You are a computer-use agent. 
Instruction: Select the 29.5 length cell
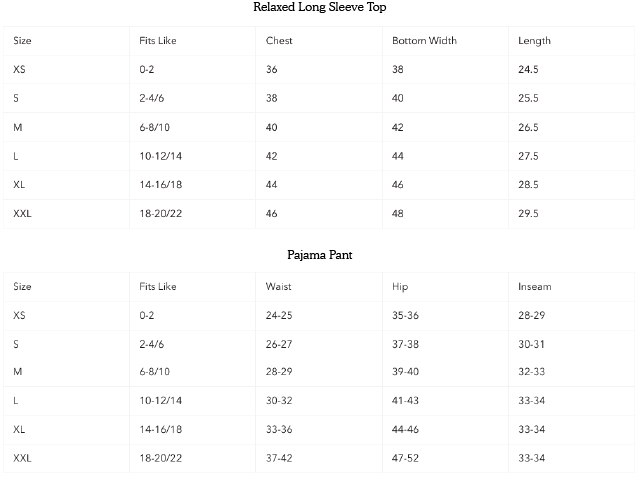pos(528,214)
